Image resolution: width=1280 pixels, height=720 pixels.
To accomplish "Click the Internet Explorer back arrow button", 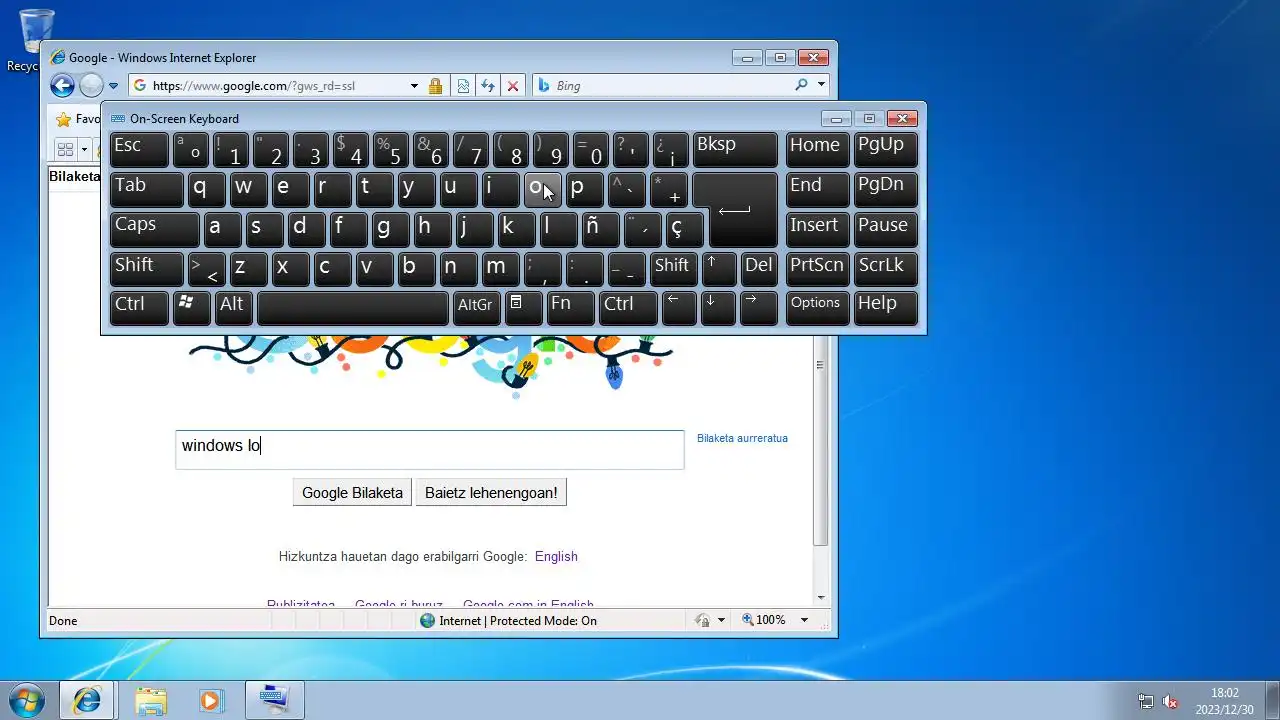I will (x=62, y=86).
